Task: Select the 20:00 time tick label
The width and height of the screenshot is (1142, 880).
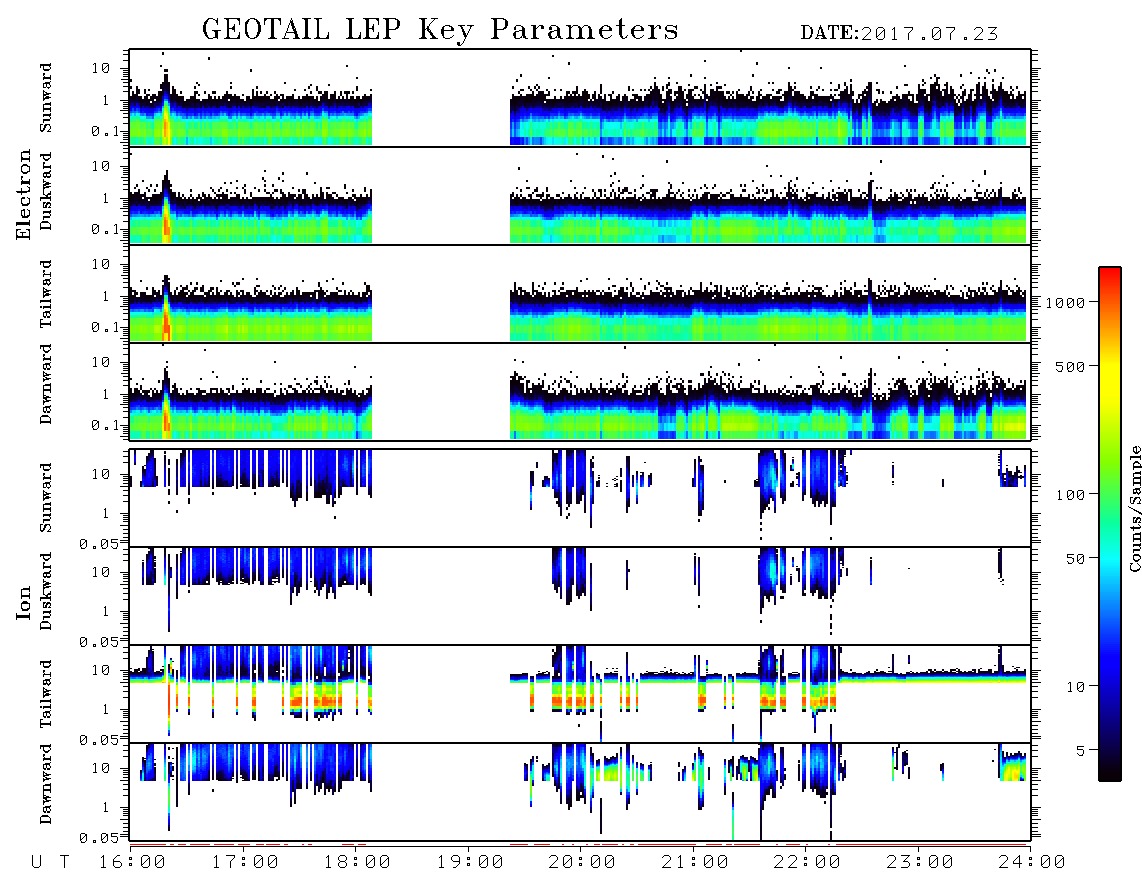Action: pyautogui.click(x=582, y=863)
